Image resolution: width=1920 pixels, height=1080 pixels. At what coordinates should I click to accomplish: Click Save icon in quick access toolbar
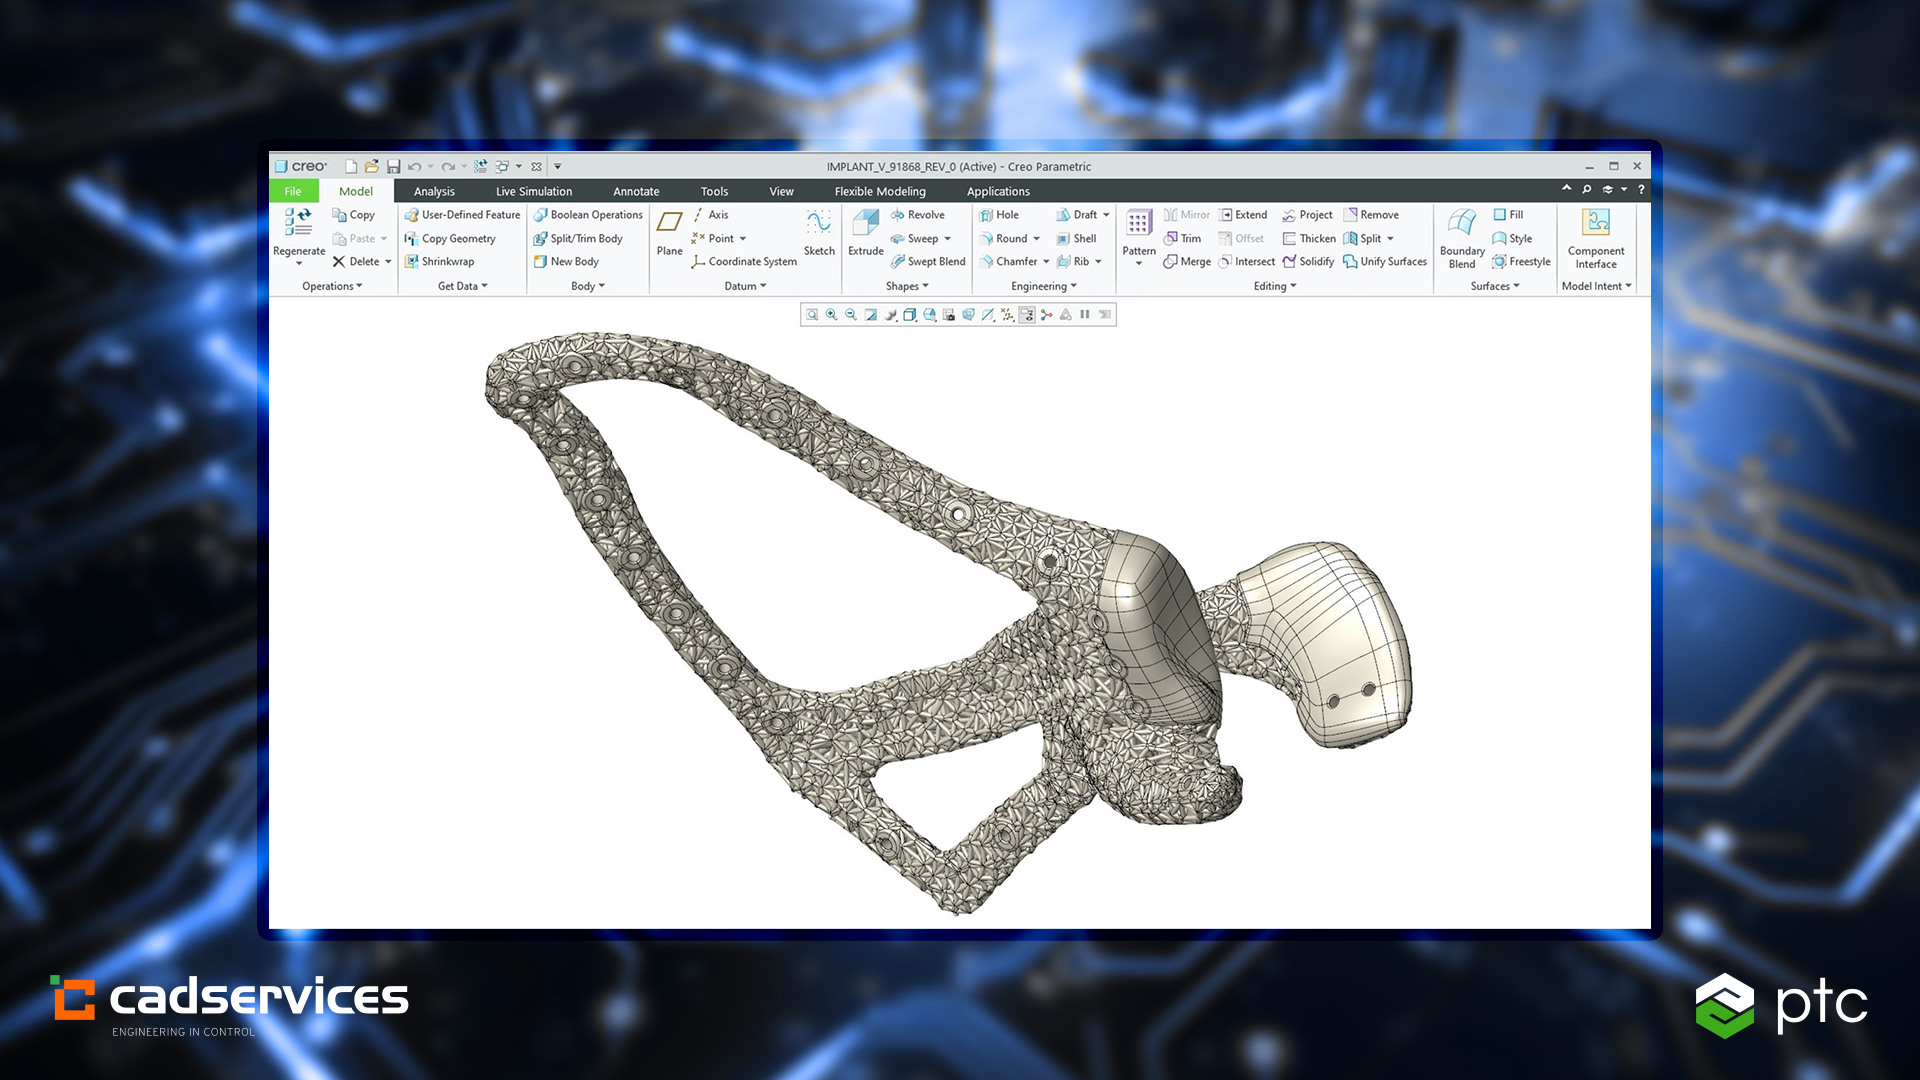point(393,167)
